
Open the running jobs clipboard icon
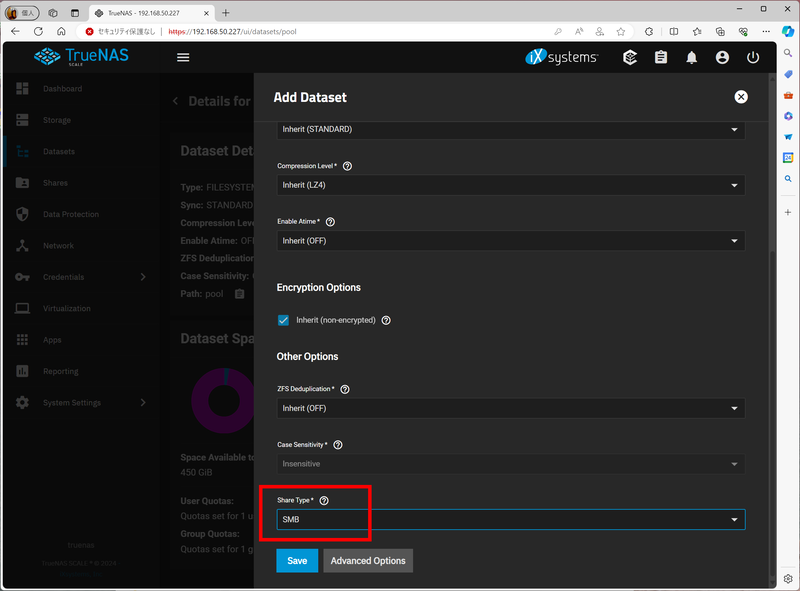pos(660,57)
